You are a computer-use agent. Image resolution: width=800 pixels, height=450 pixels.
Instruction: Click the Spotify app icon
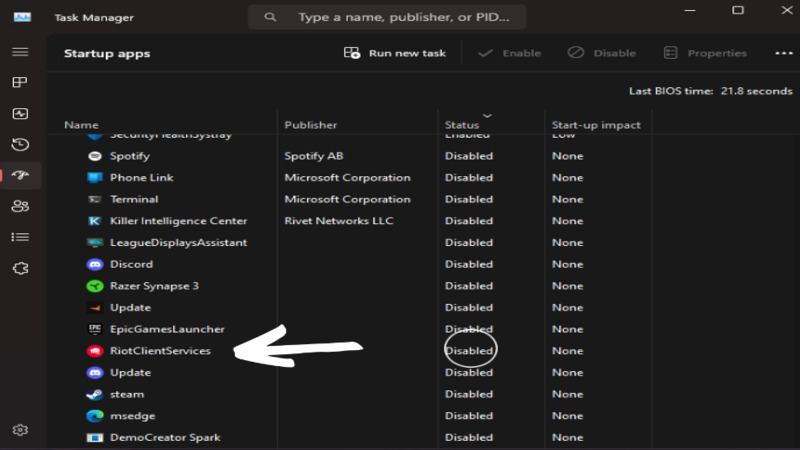tap(95, 156)
